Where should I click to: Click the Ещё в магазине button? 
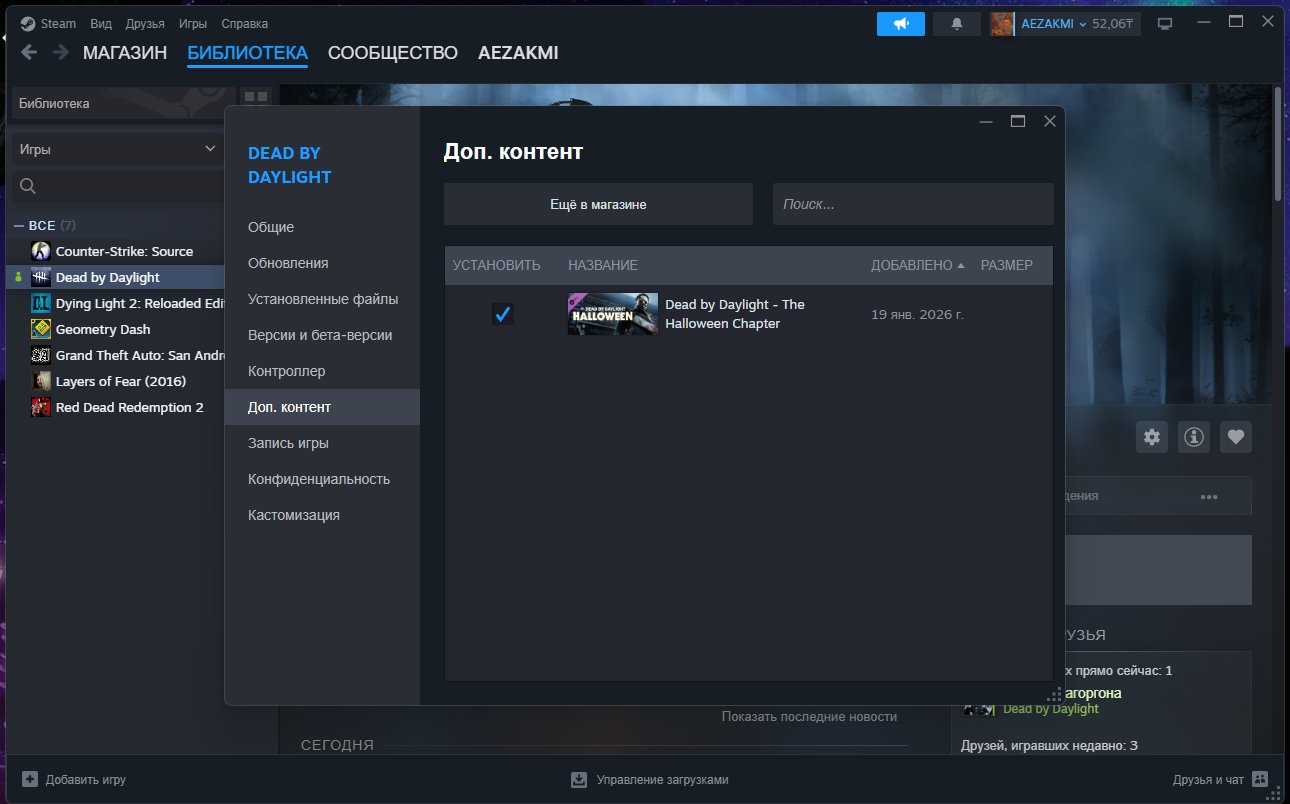[598, 204]
